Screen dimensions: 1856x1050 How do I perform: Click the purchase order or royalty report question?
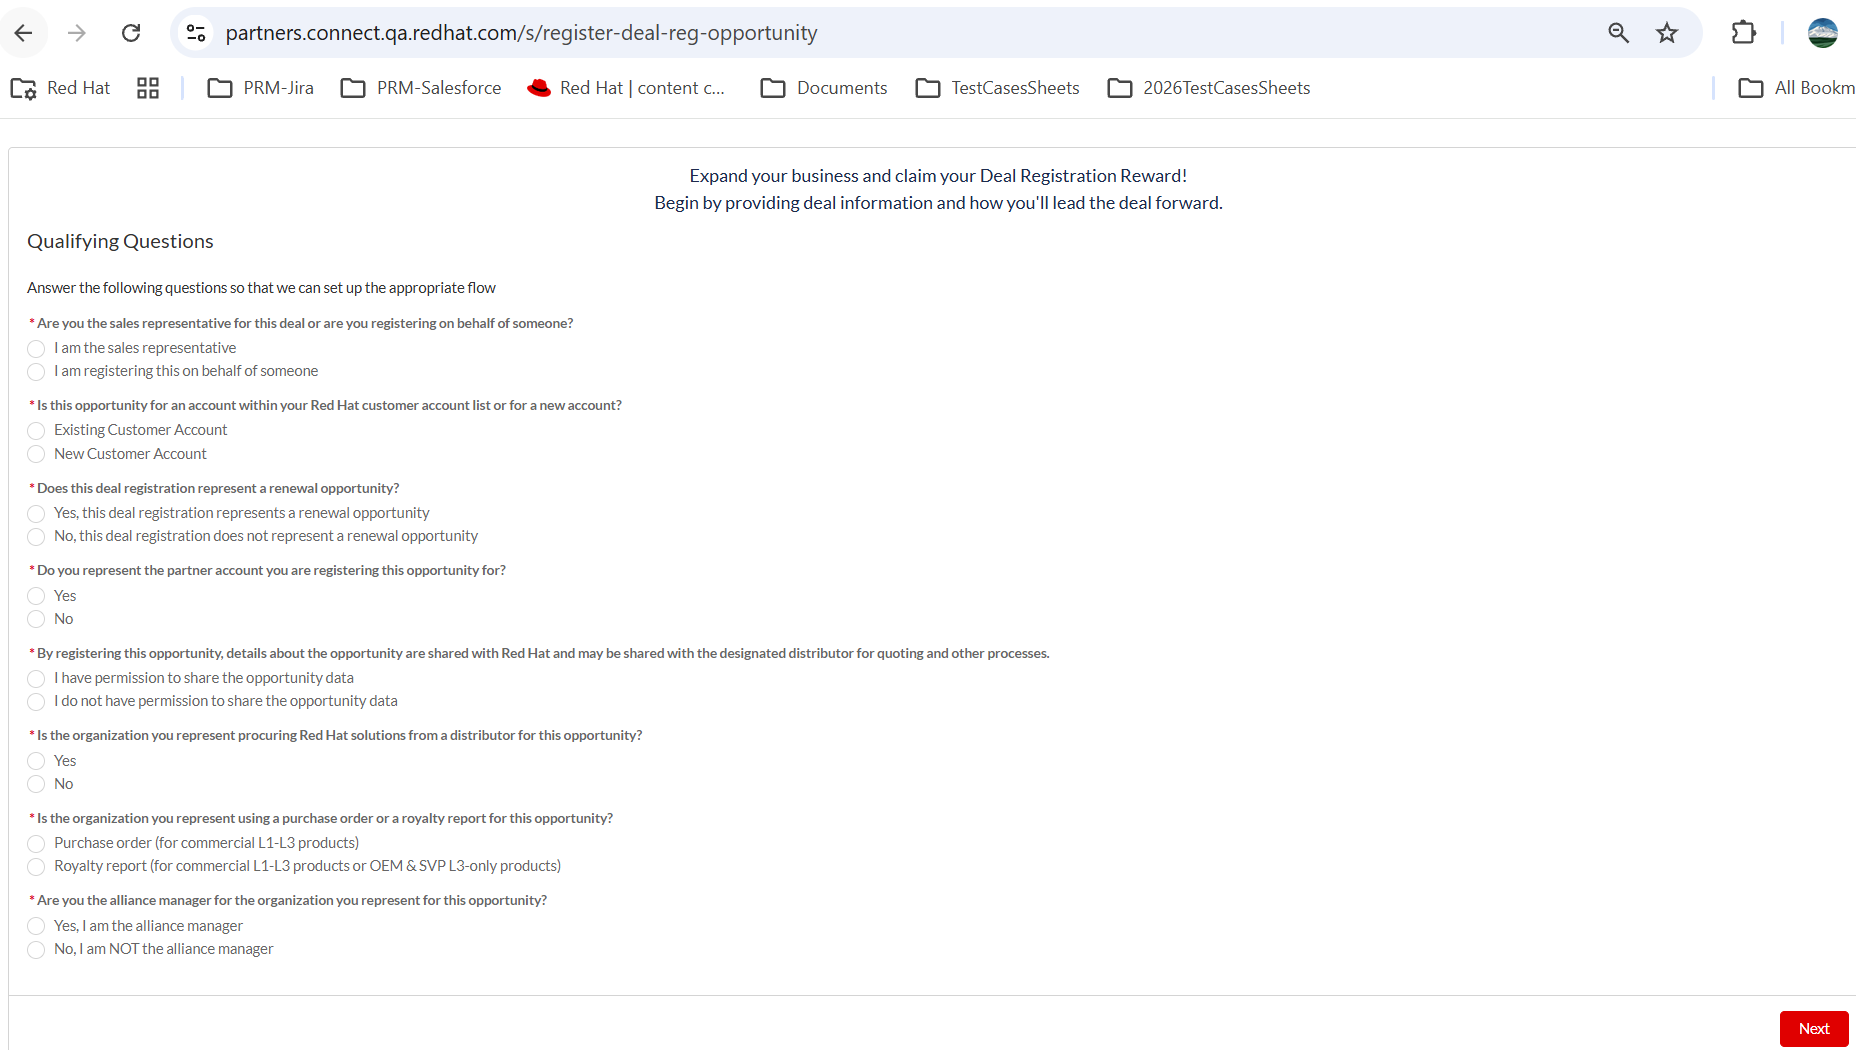pyautogui.click(x=325, y=818)
